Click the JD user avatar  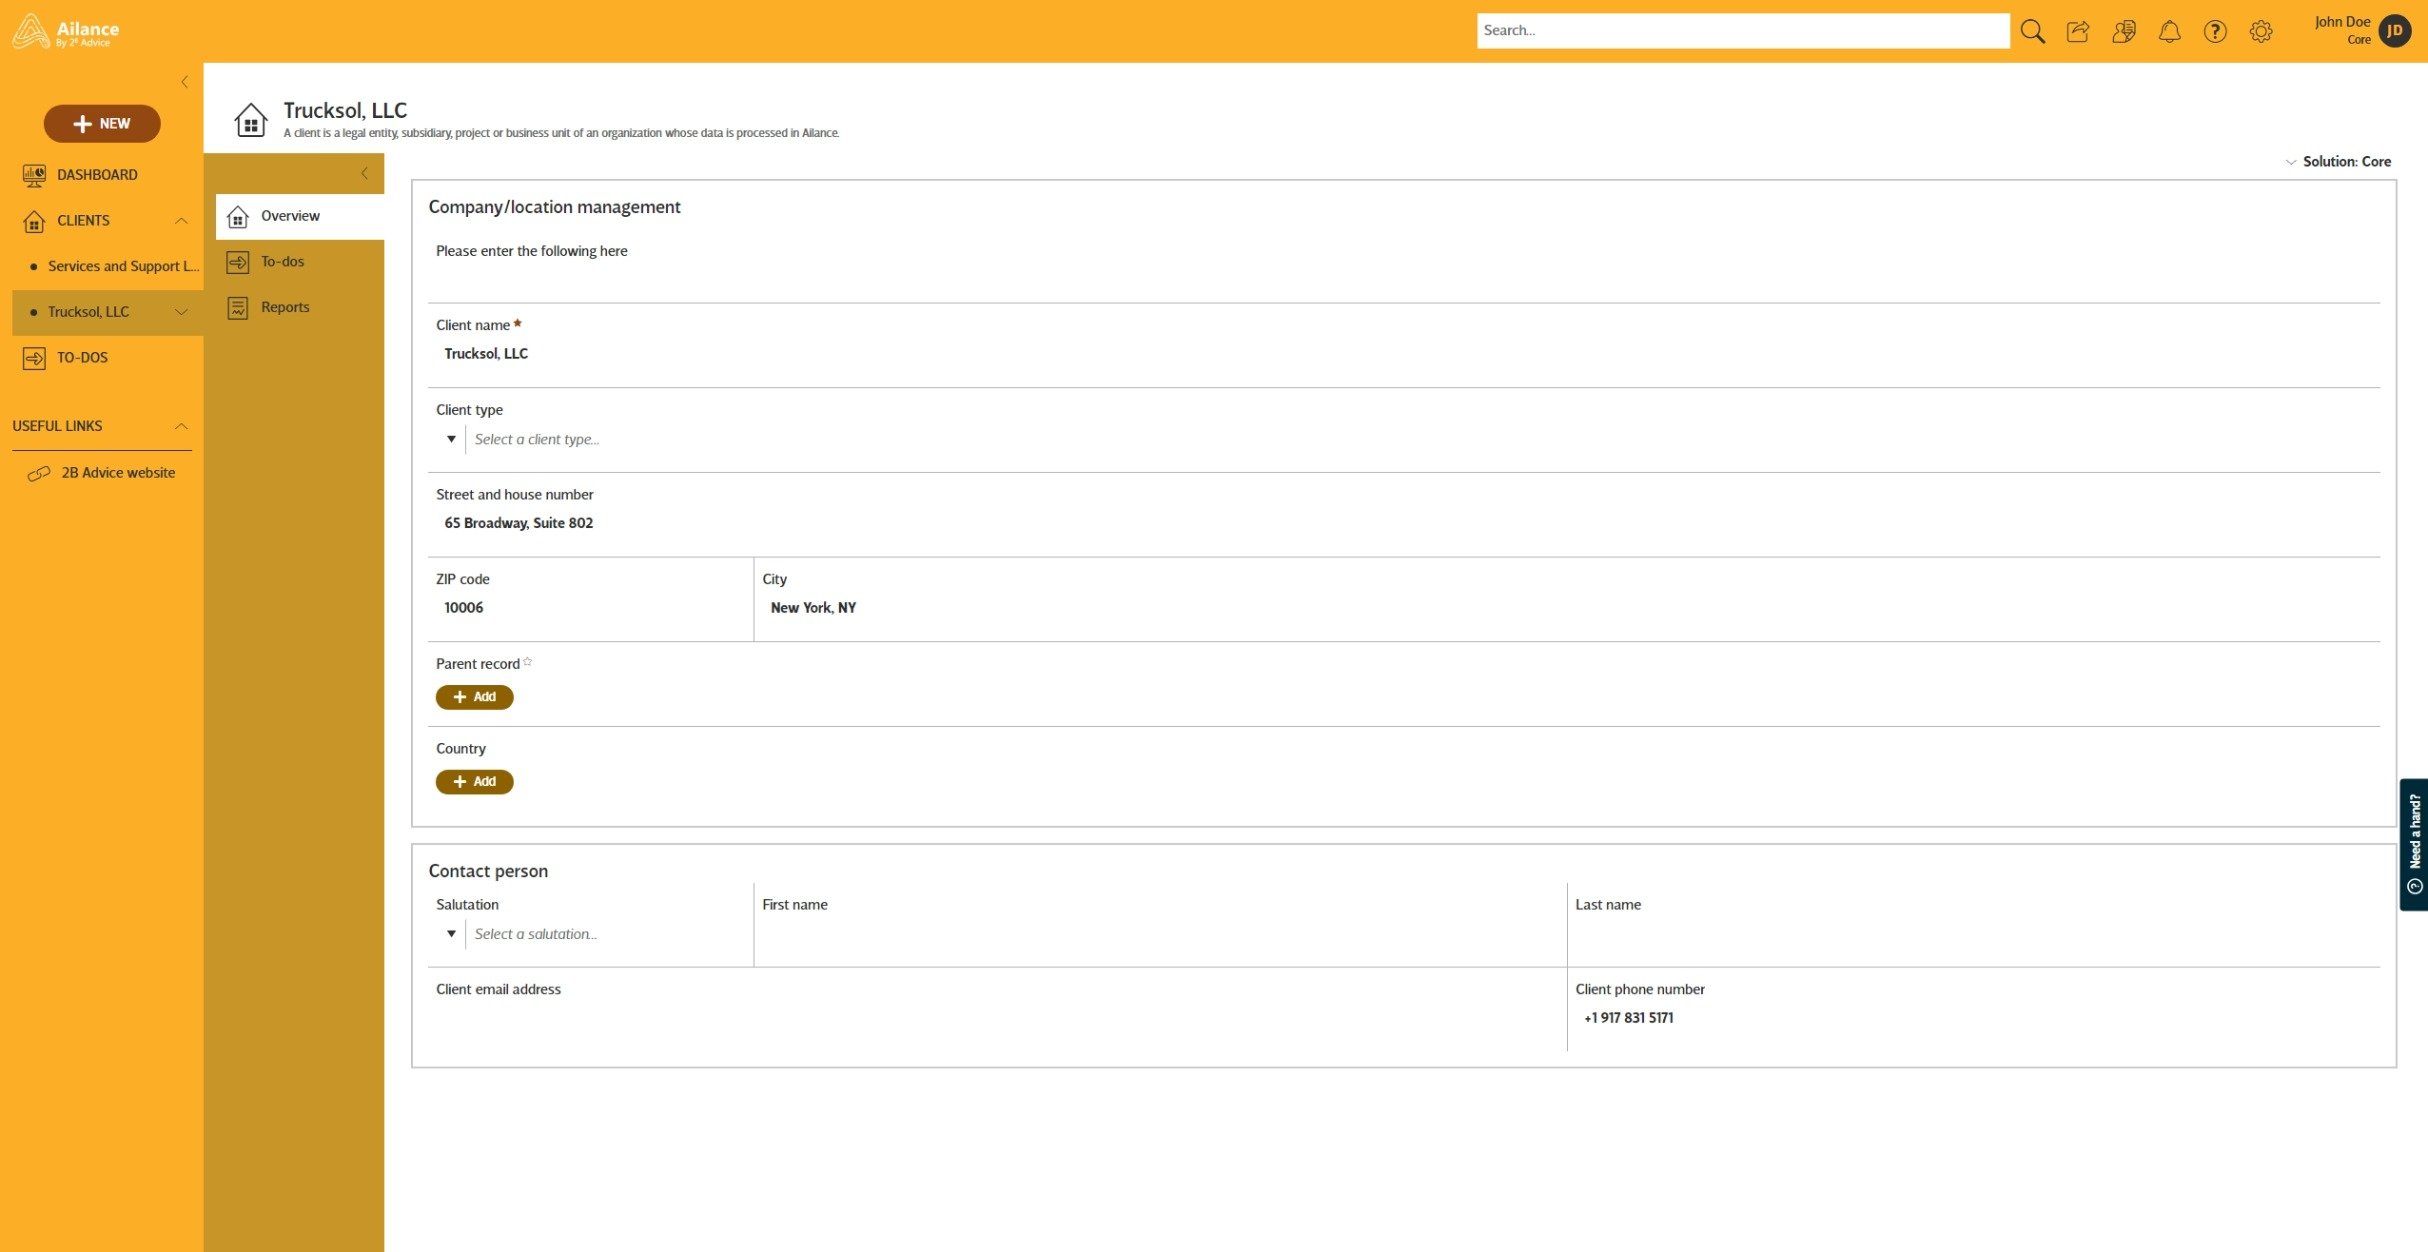pos(2395,31)
